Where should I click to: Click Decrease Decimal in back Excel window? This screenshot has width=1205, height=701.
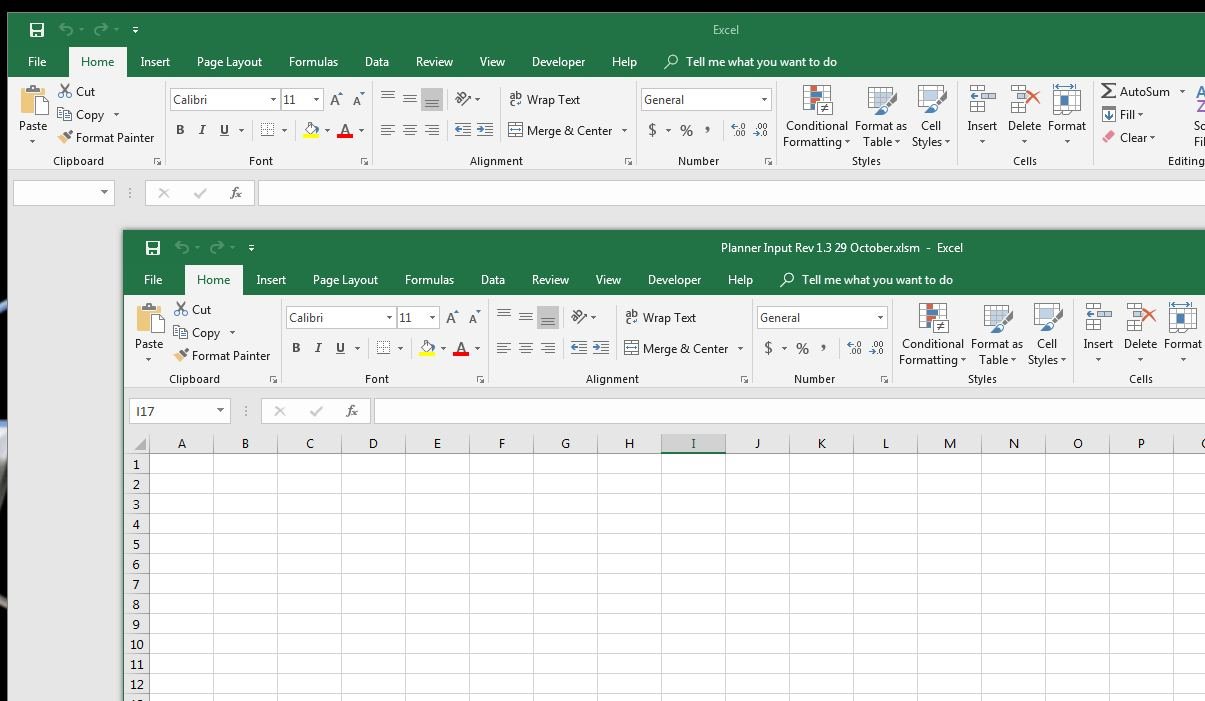click(x=761, y=130)
